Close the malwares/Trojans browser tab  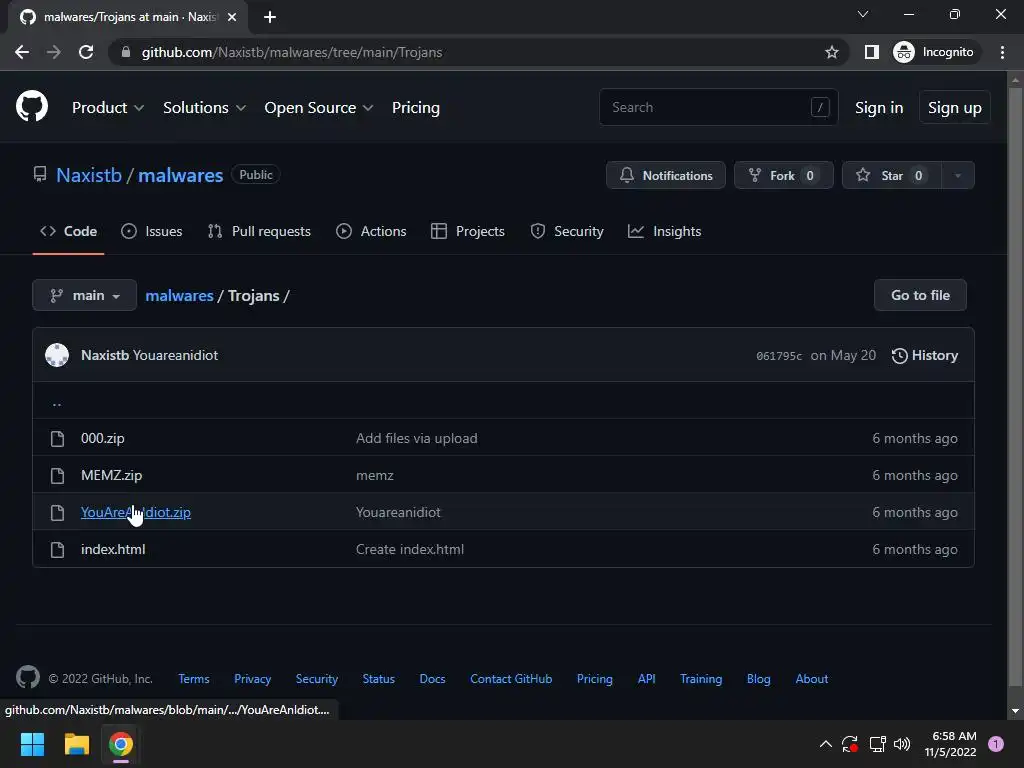pos(232,17)
